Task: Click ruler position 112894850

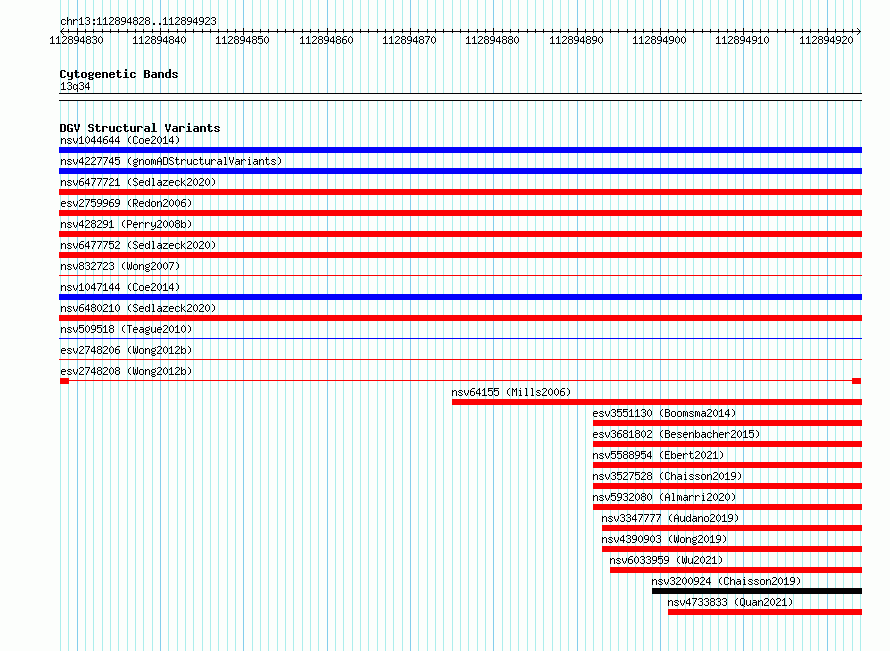Action: tap(242, 40)
